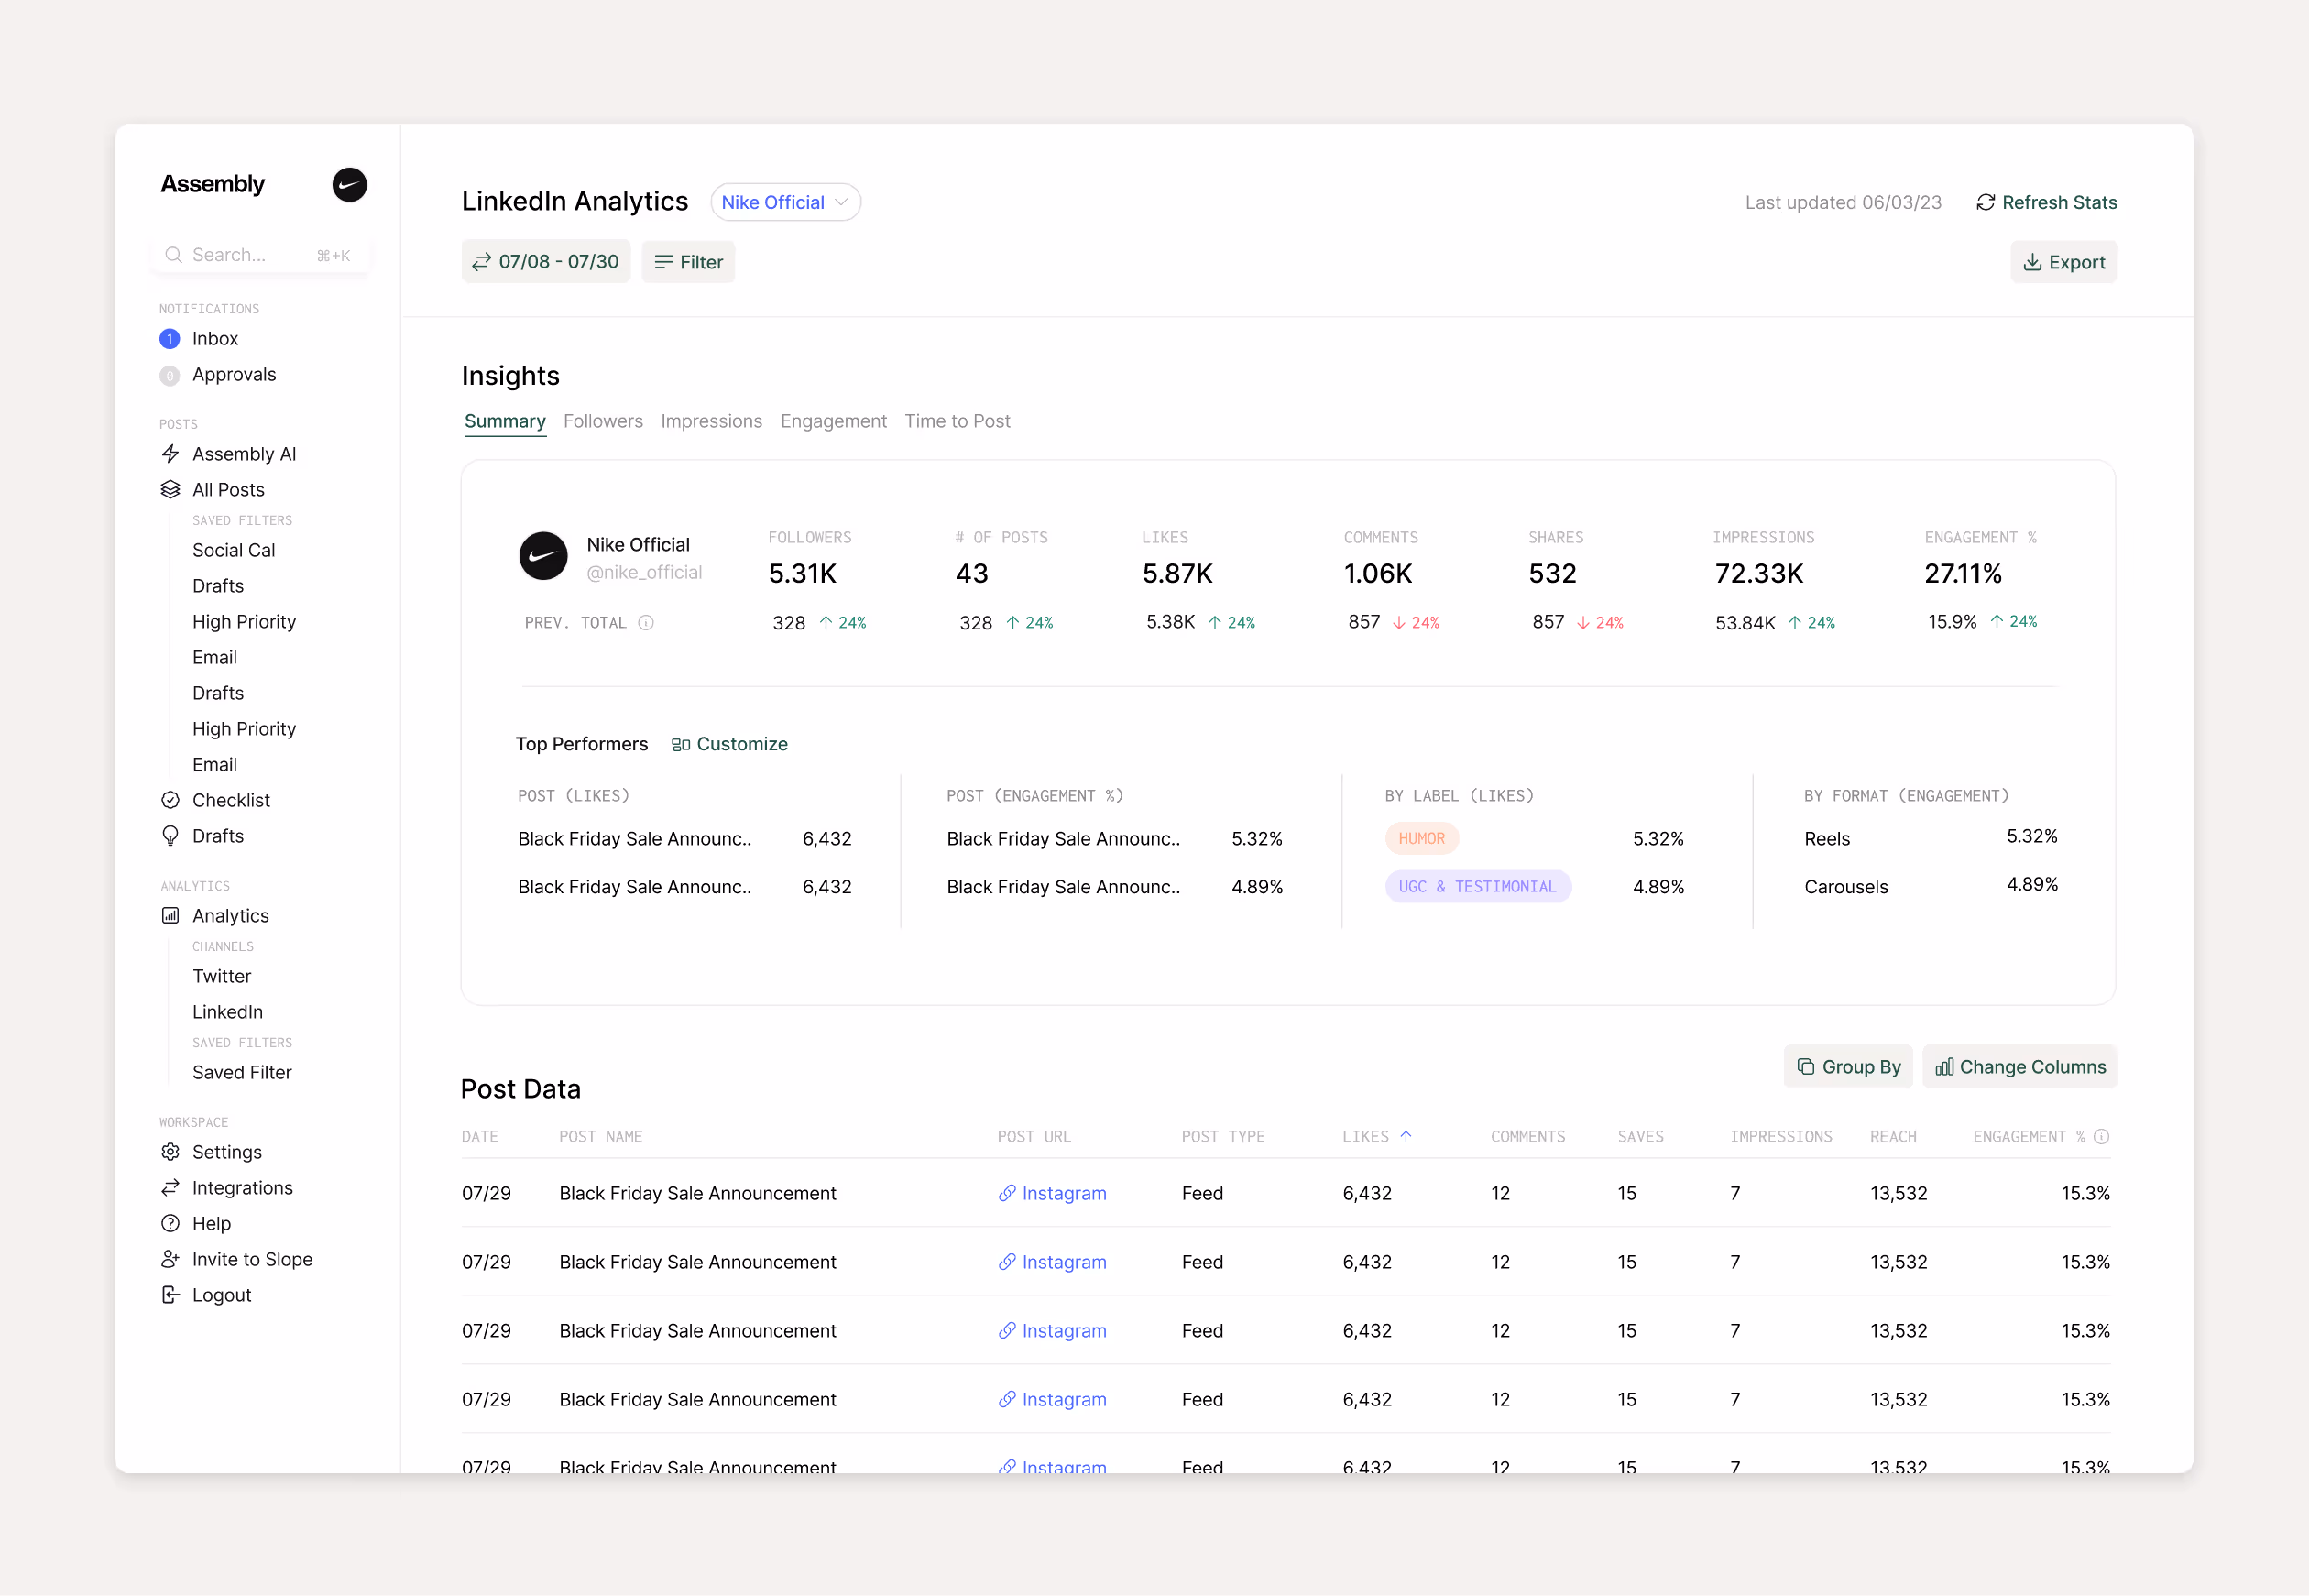The width and height of the screenshot is (2309, 1596).
Task: Click the Nike logo avatar in sidebar header
Action: coord(349,185)
